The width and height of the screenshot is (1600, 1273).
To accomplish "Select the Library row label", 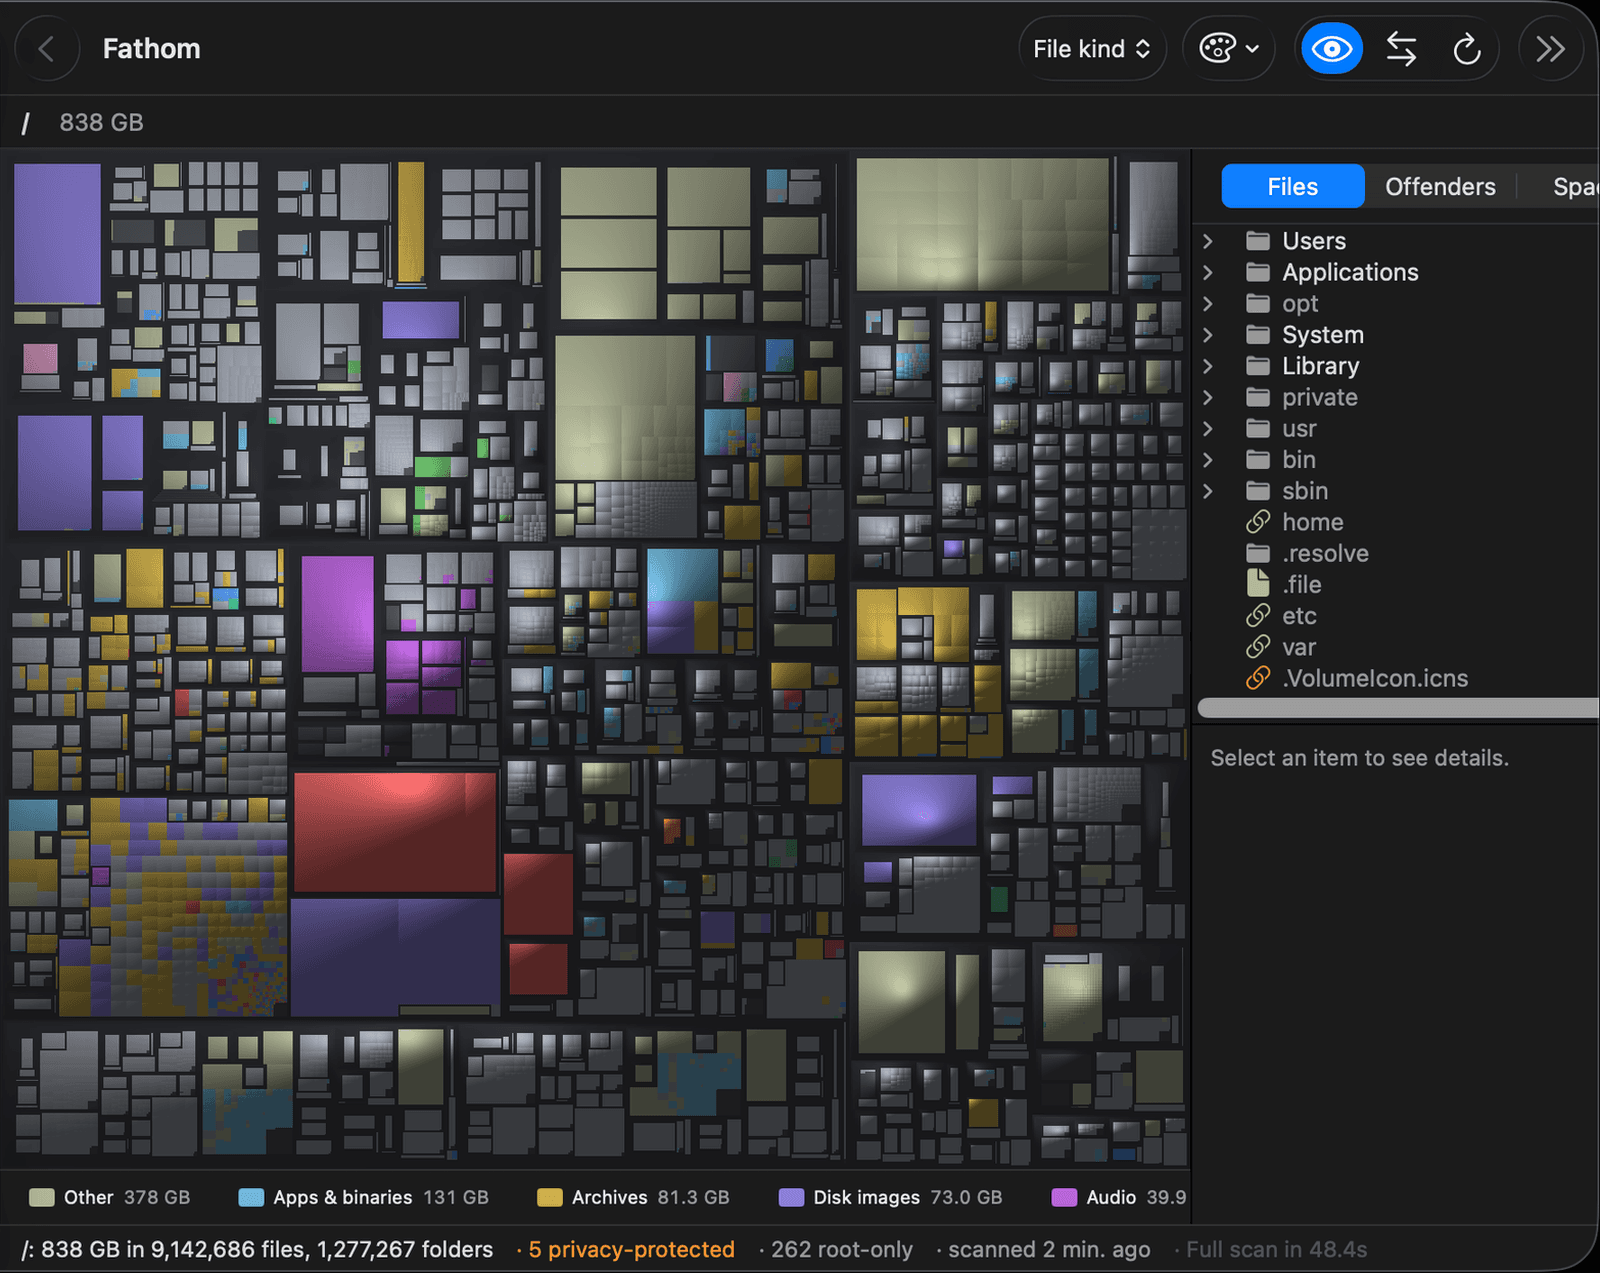I will tap(1321, 366).
